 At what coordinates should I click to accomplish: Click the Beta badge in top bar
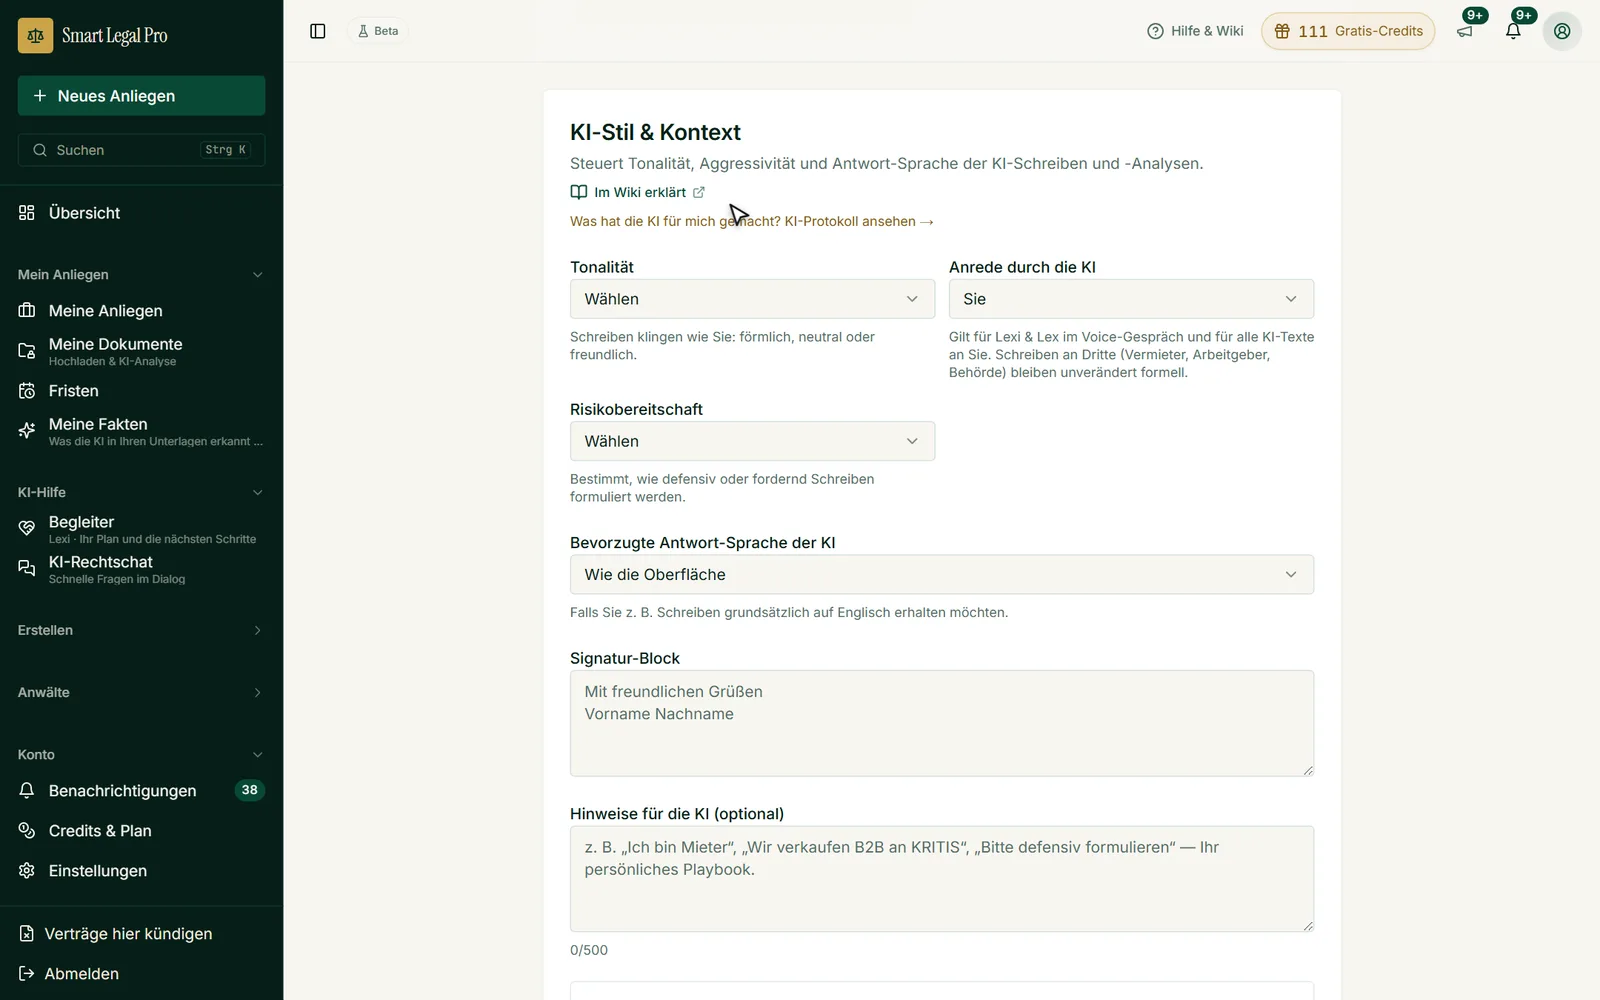tap(378, 31)
